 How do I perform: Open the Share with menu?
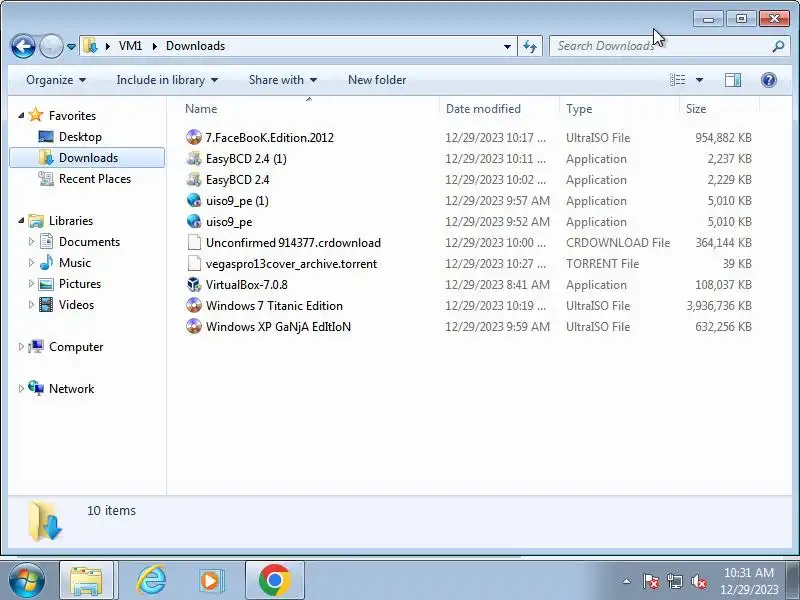click(x=283, y=80)
